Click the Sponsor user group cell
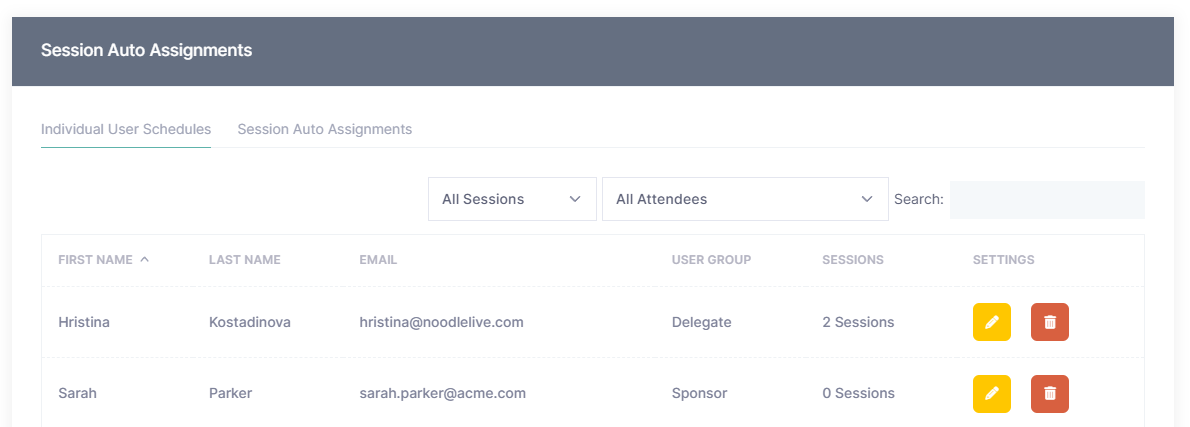This screenshot has width=1190, height=427. (699, 394)
